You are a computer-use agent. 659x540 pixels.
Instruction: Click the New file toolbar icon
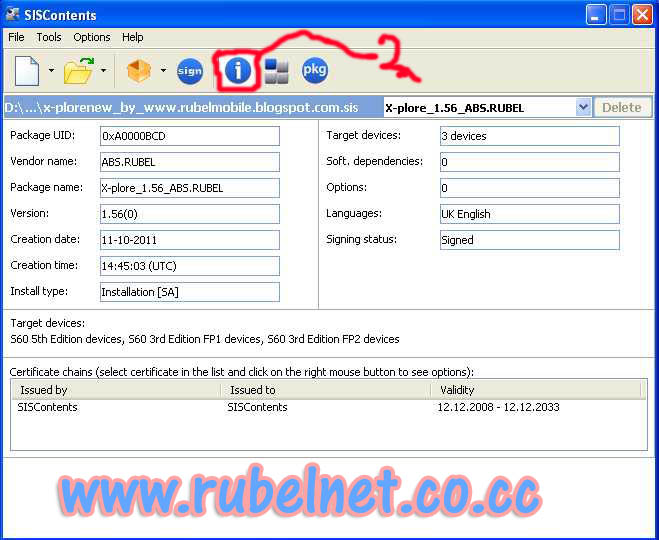pyautogui.click(x=27, y=71)
